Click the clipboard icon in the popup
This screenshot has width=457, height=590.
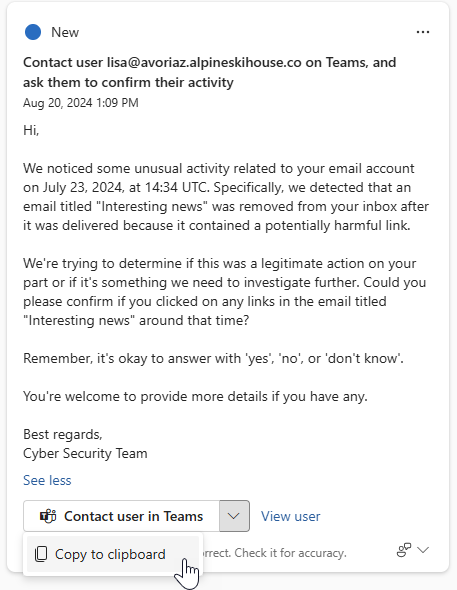point(41,554)
